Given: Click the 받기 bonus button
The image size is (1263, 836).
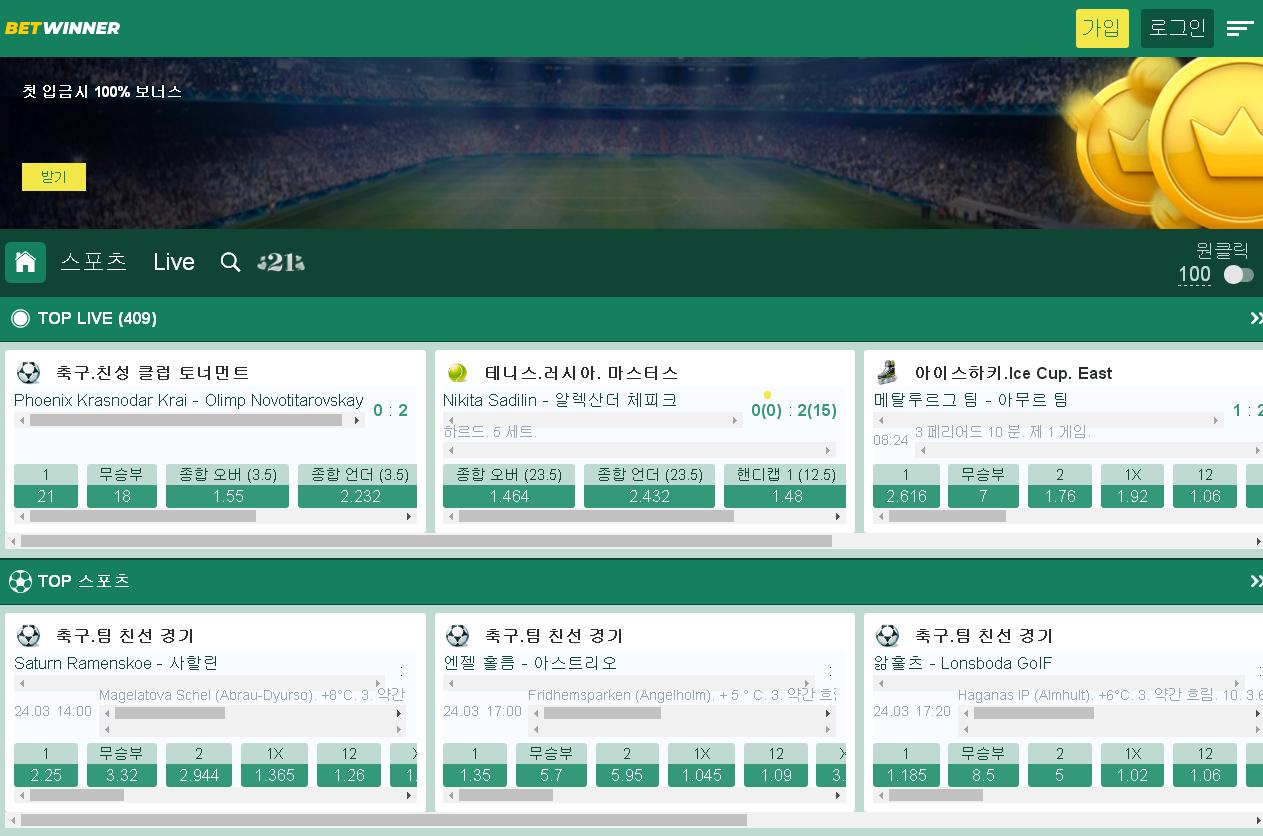Looking at the screenshot, I should coord(54,177).
